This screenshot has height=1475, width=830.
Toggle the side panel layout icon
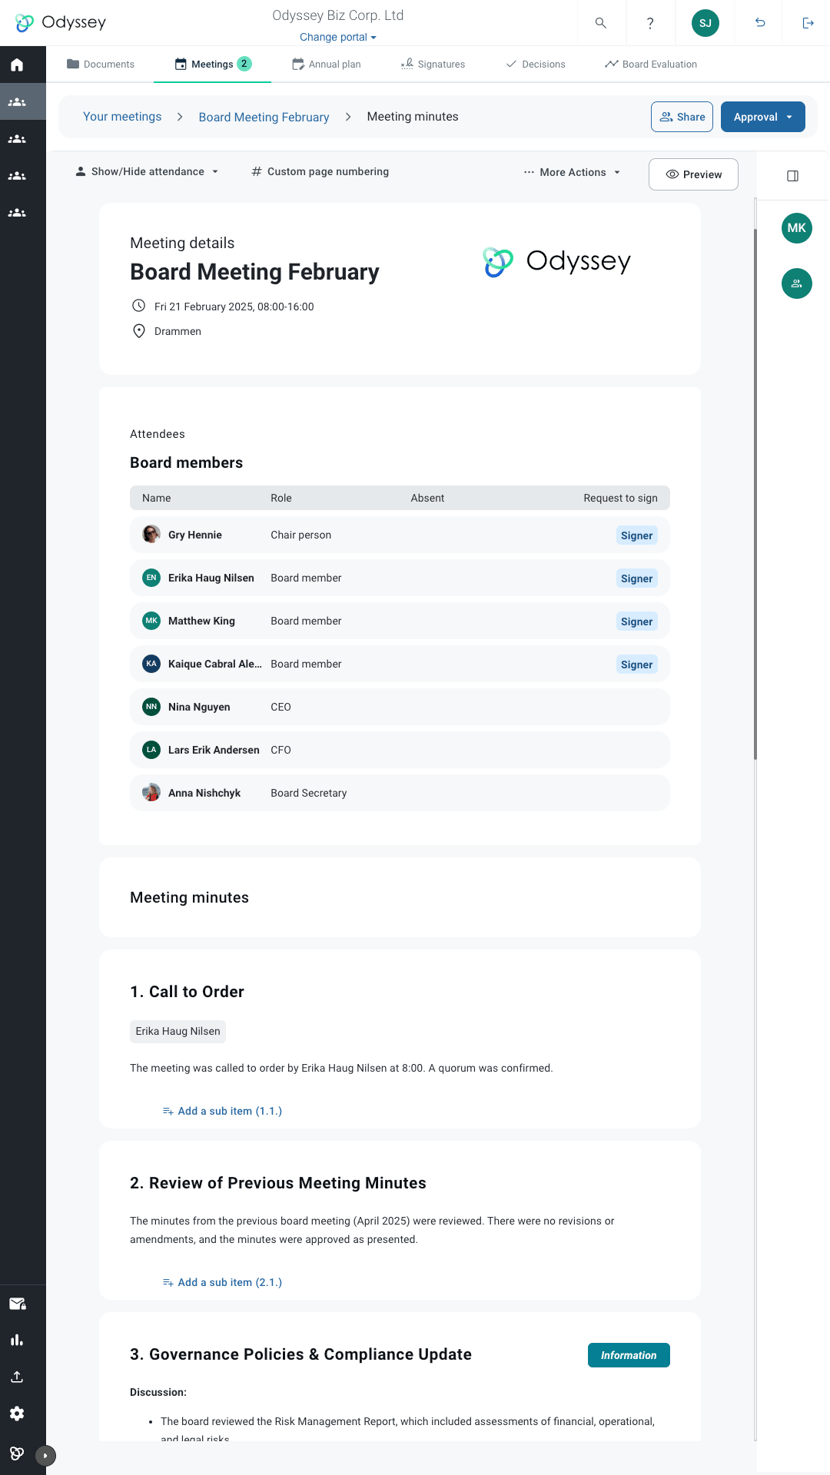tap(793, 176)
